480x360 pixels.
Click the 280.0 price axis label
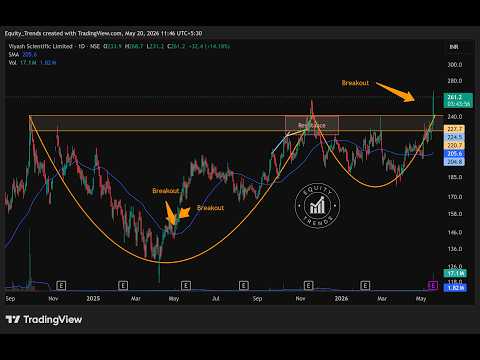455,81
